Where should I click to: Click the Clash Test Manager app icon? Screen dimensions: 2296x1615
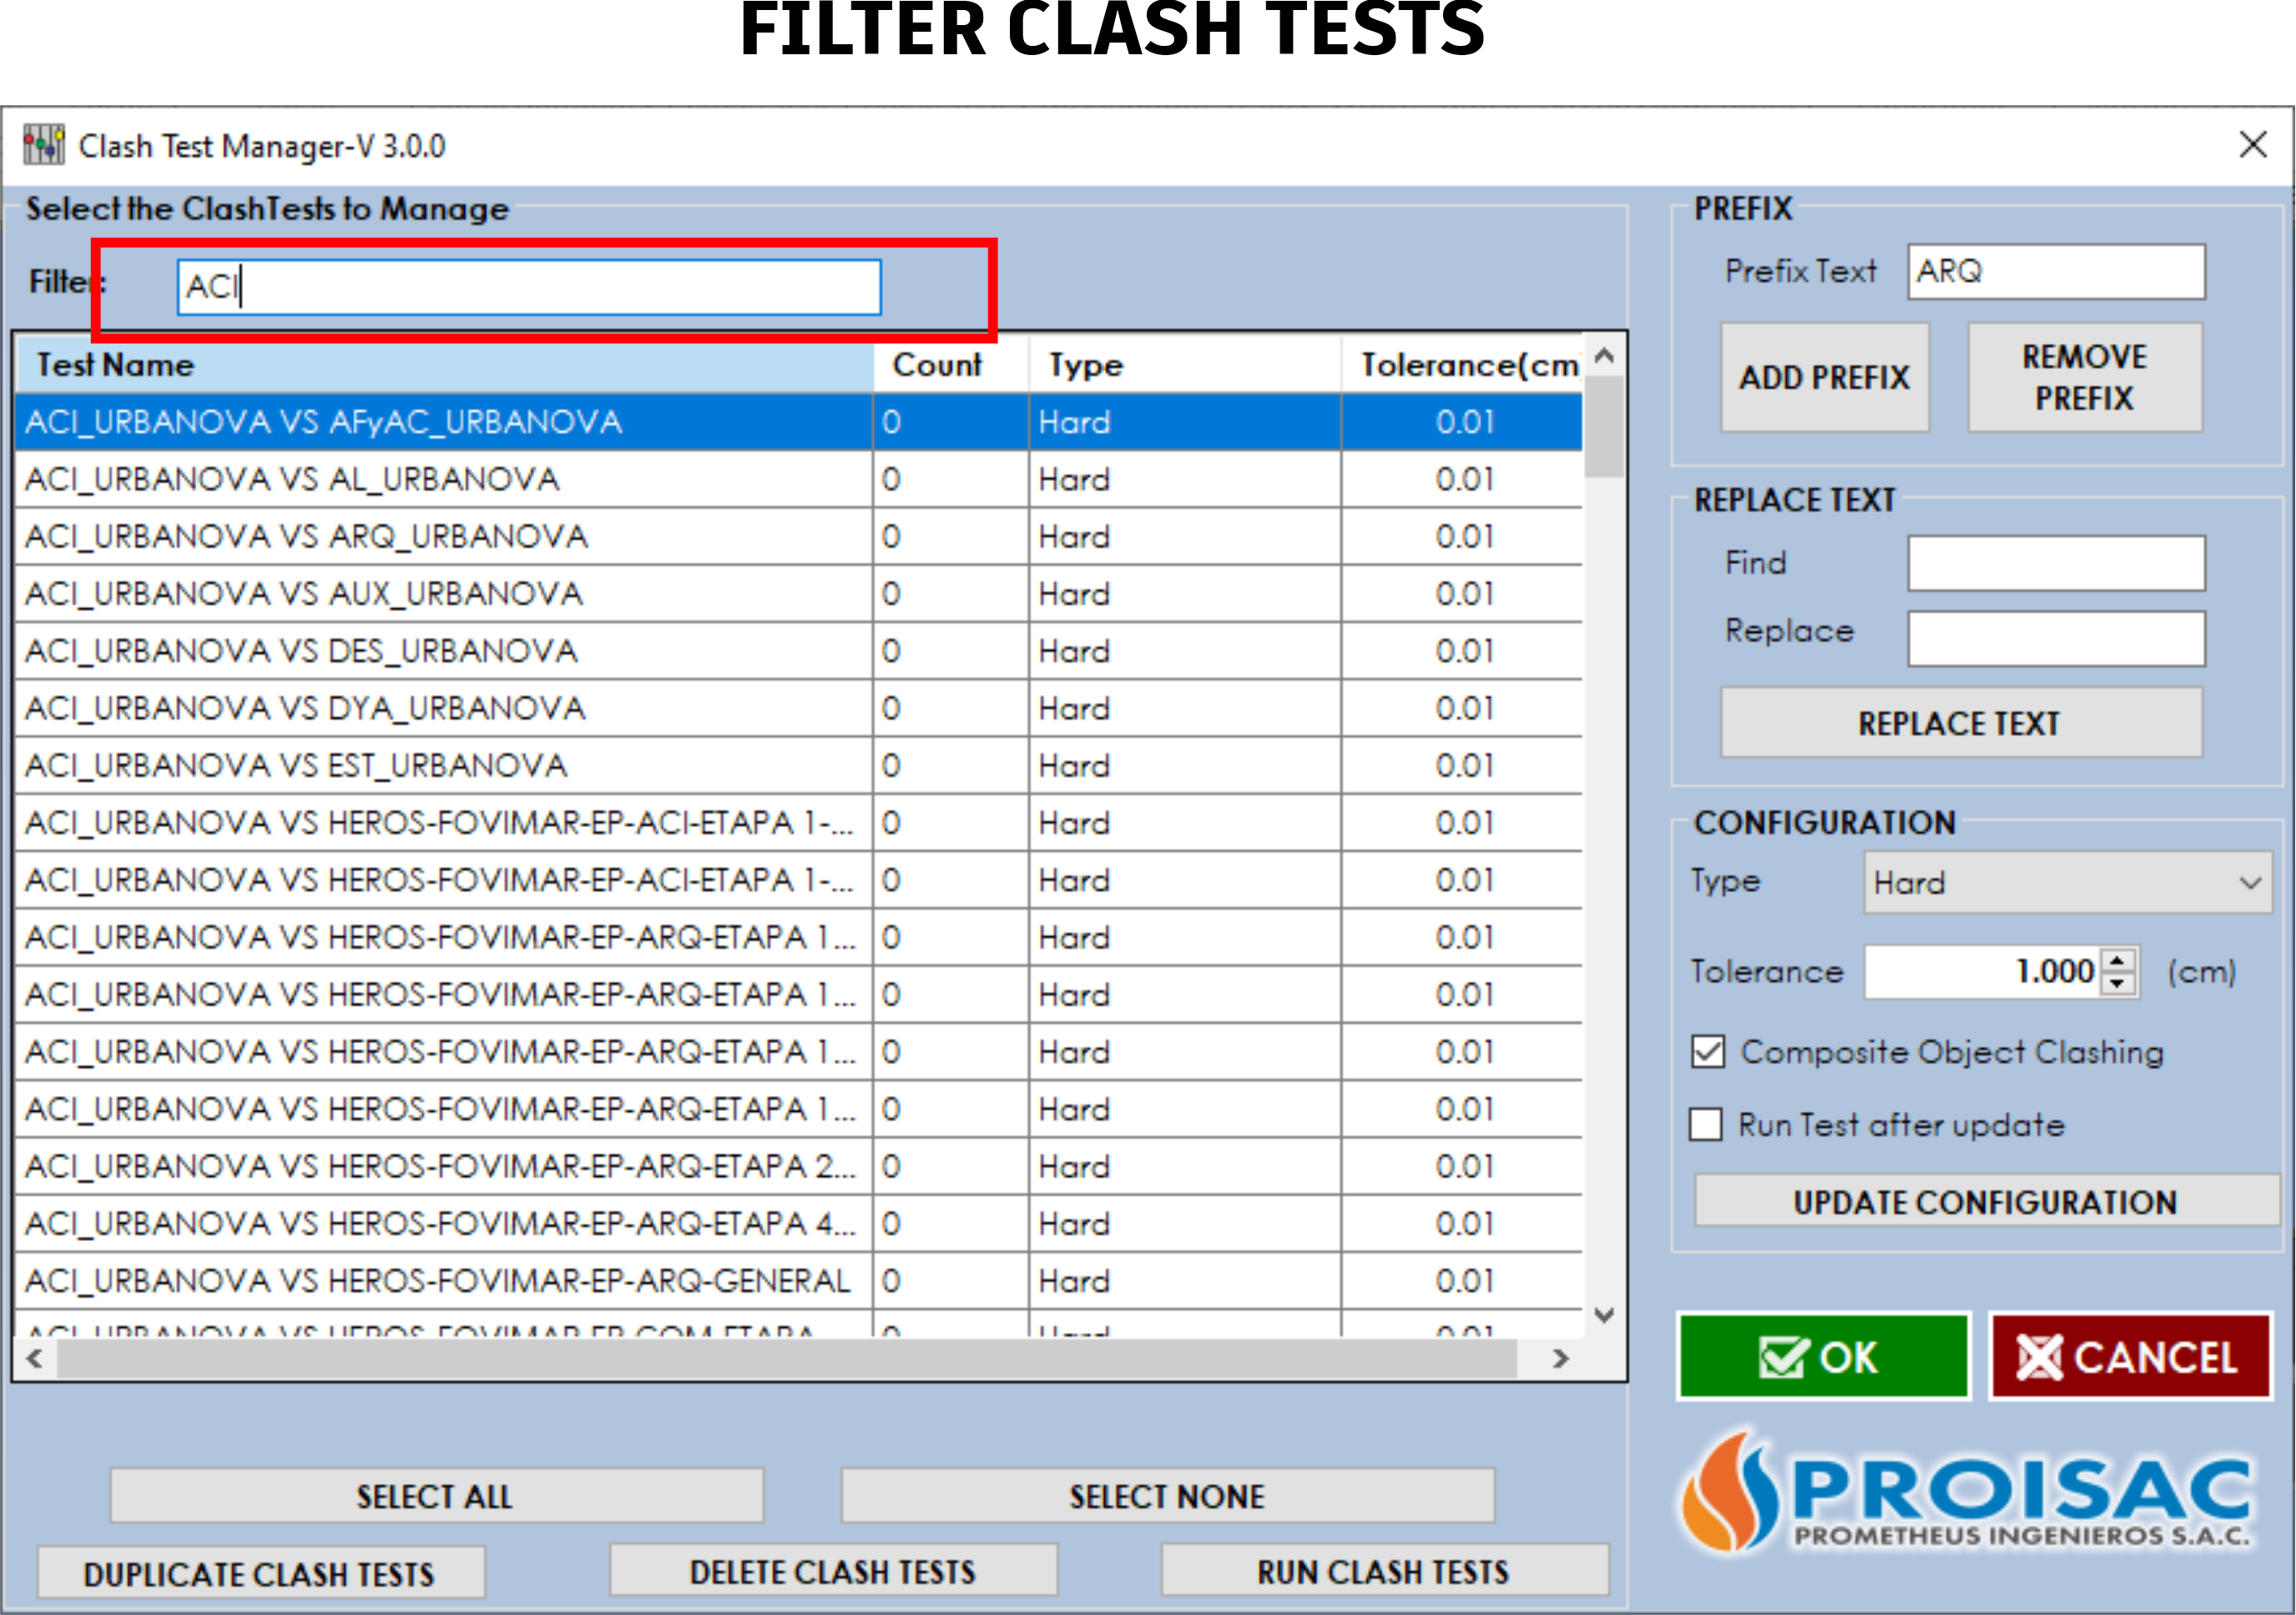coord(44,146)
